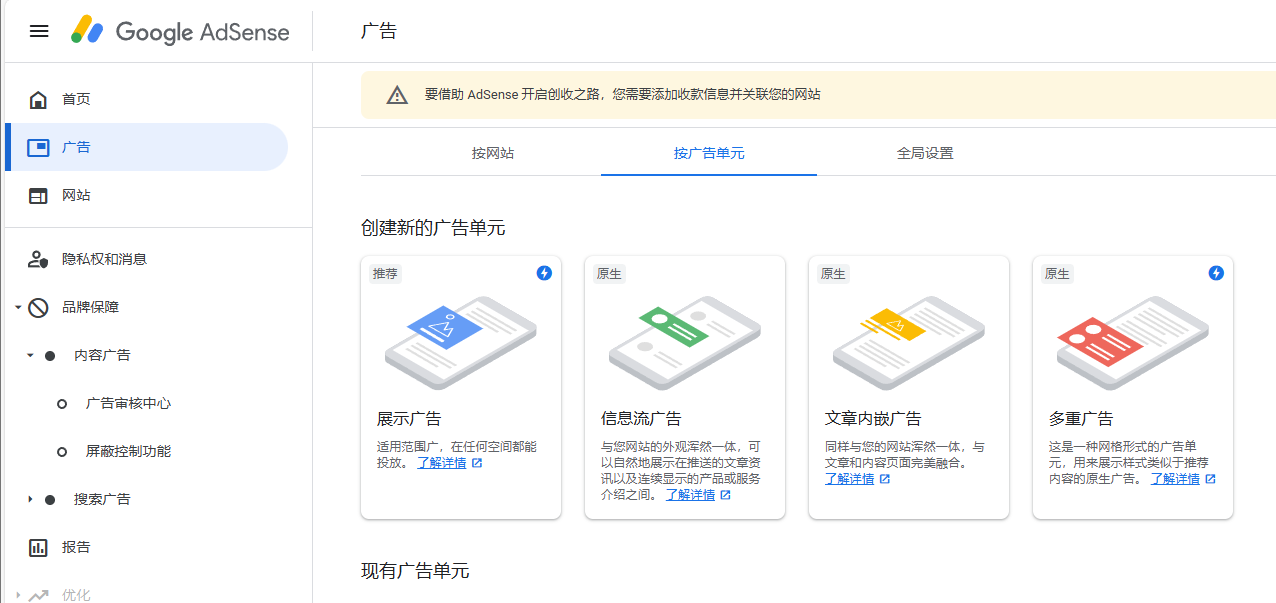Collapse the 内容广告 submenu
The height and width of the screenshot is (603, 1276).
(x=30, y=355)
